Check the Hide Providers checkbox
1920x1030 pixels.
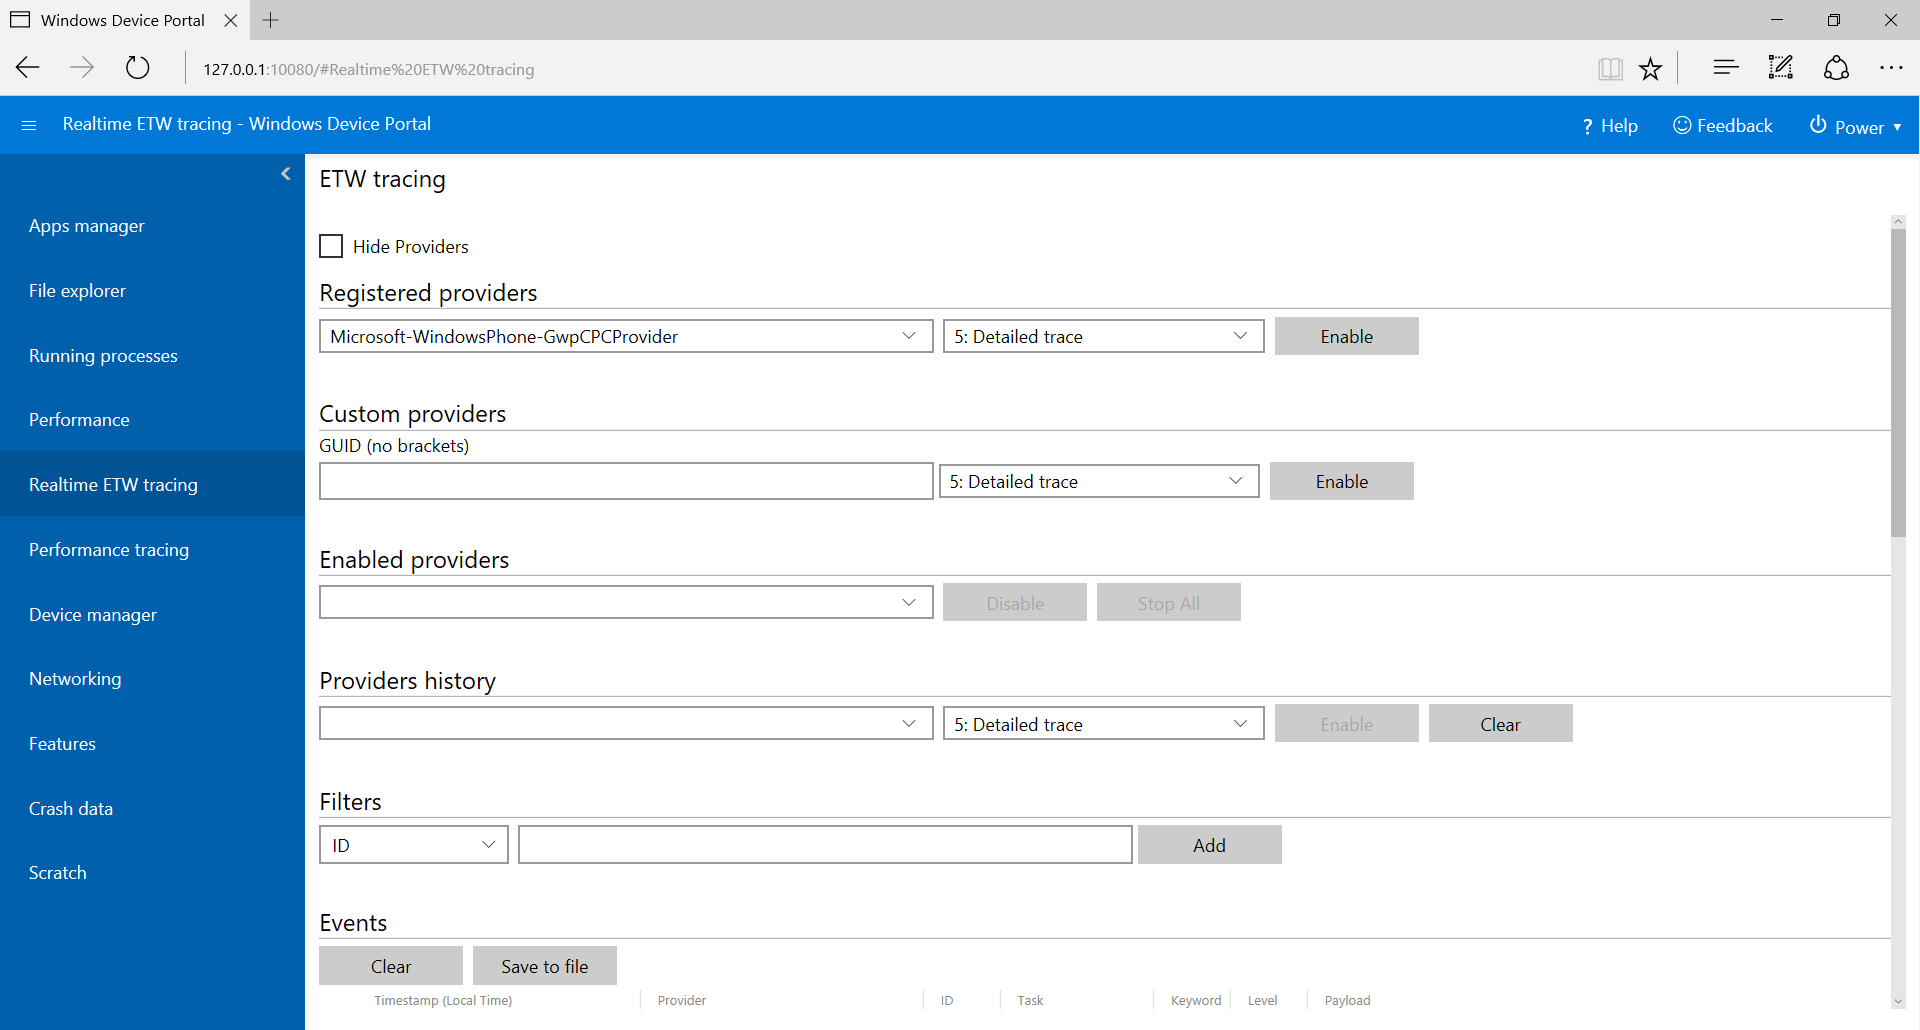(331, 246)
